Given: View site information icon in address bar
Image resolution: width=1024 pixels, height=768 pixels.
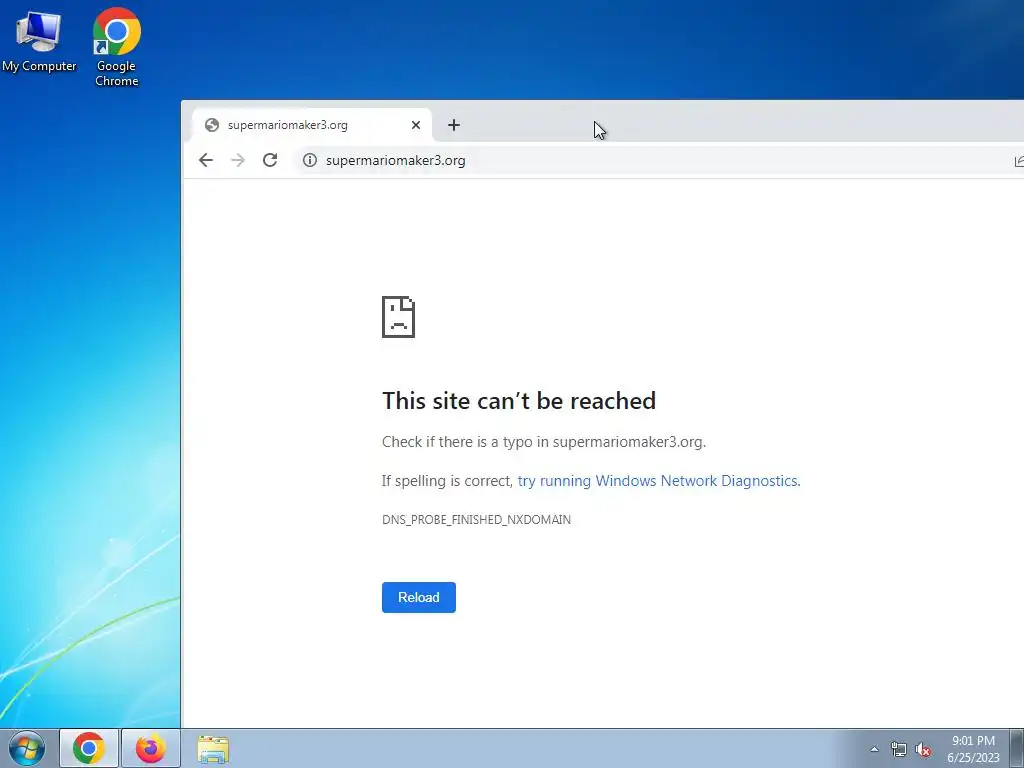Looking at the screenshot, I should 310,160.
